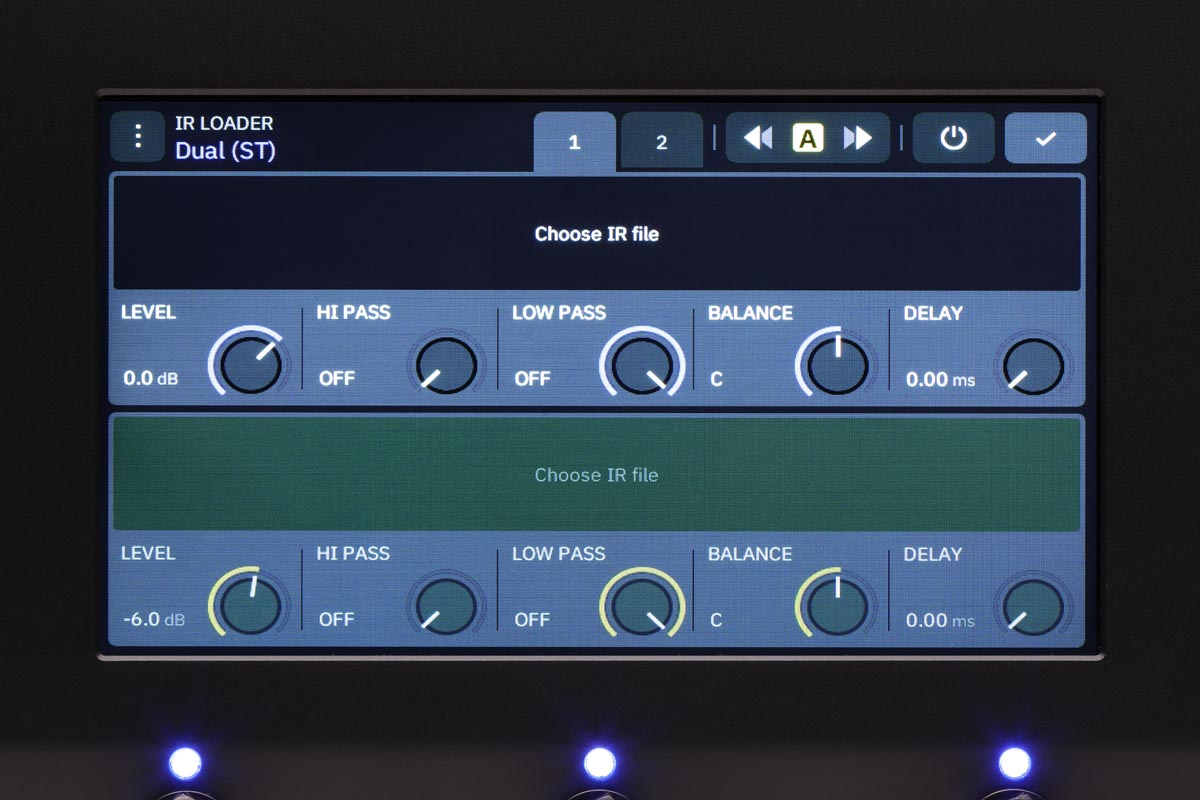This screenshot has width=1200, height=800.
Task: Choose IR file for the green bottom slot
Action: [596, 475]
